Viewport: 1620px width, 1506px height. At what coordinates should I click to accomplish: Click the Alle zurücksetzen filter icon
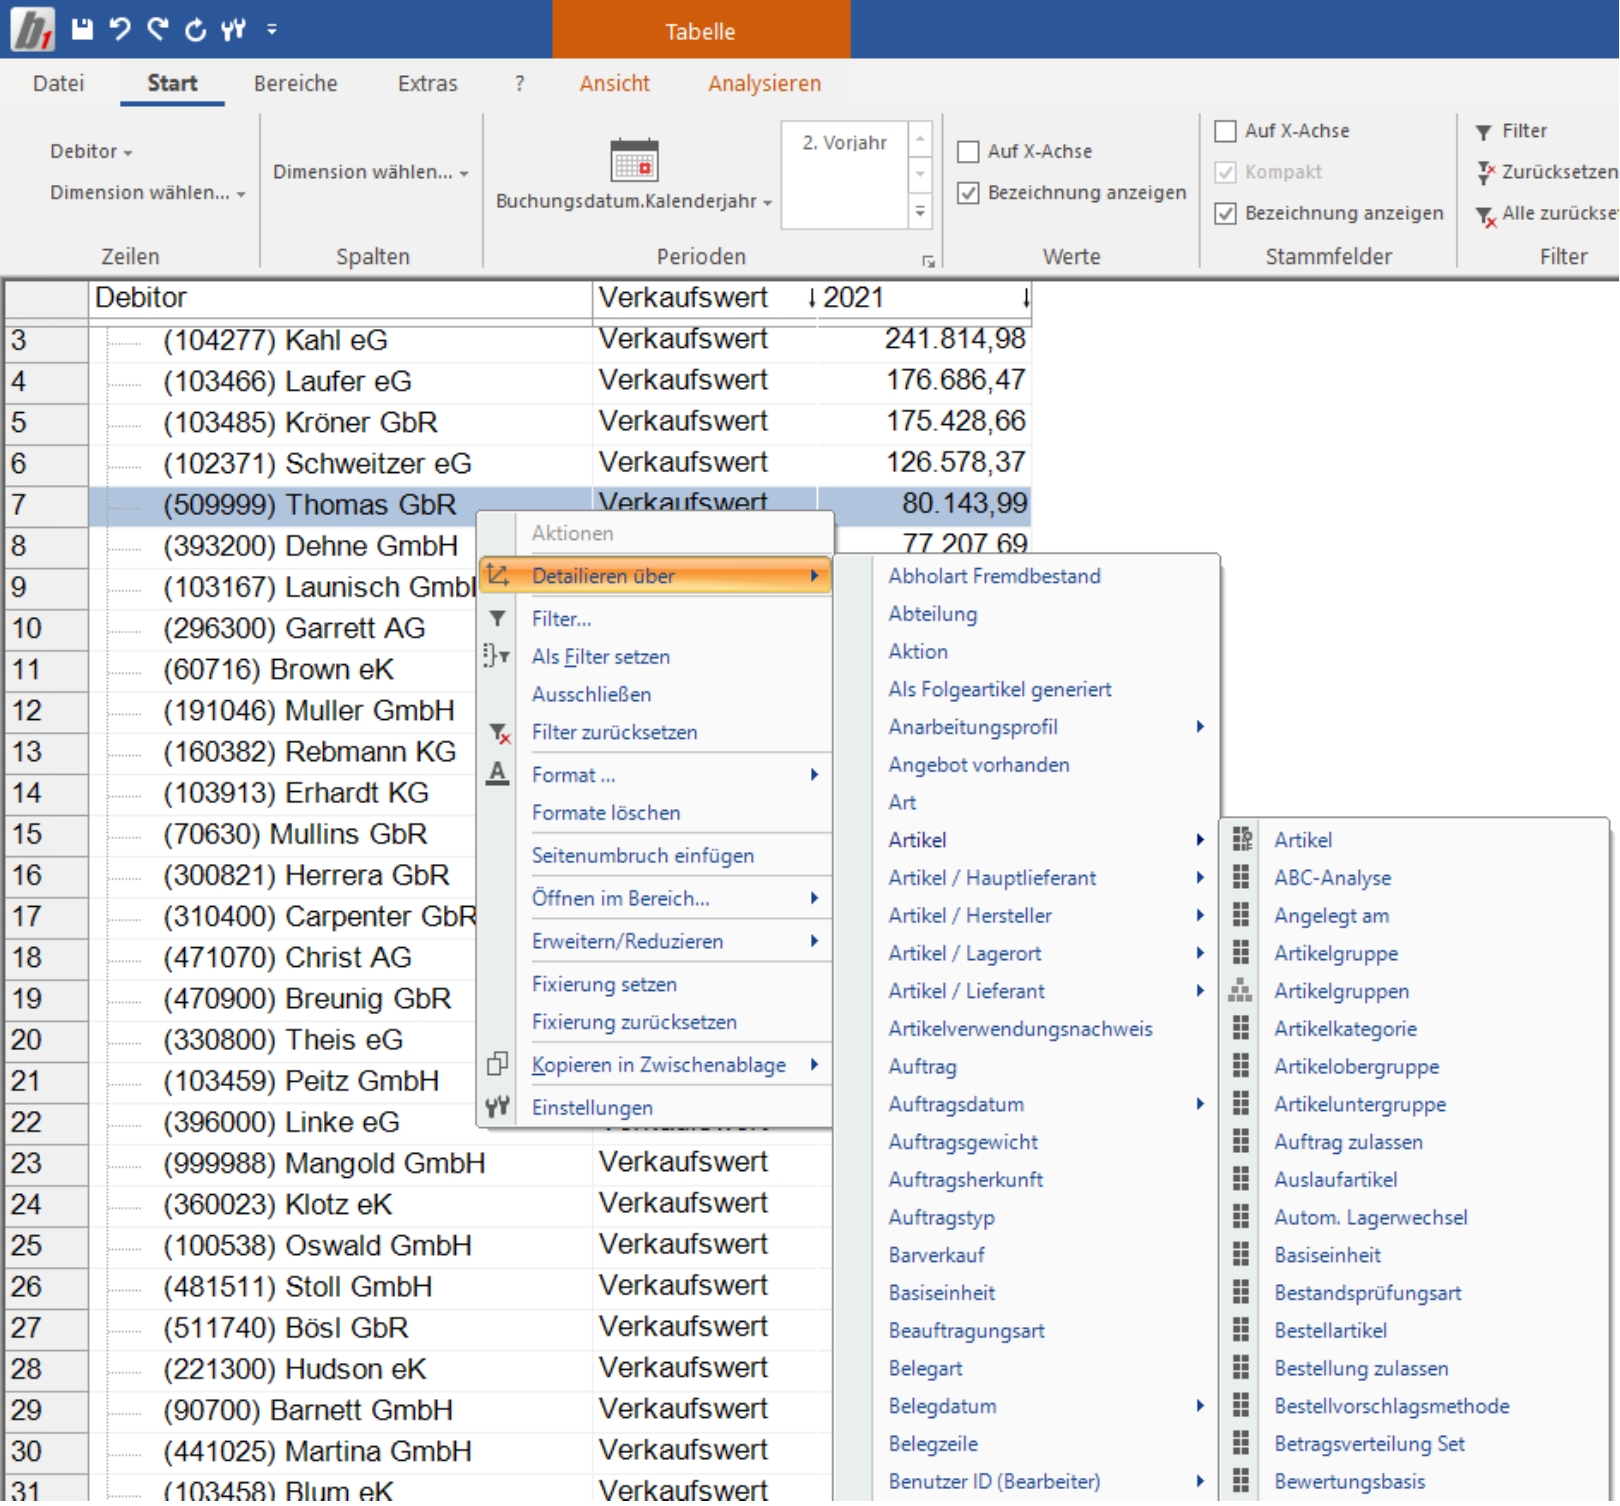coord(1486,215)
